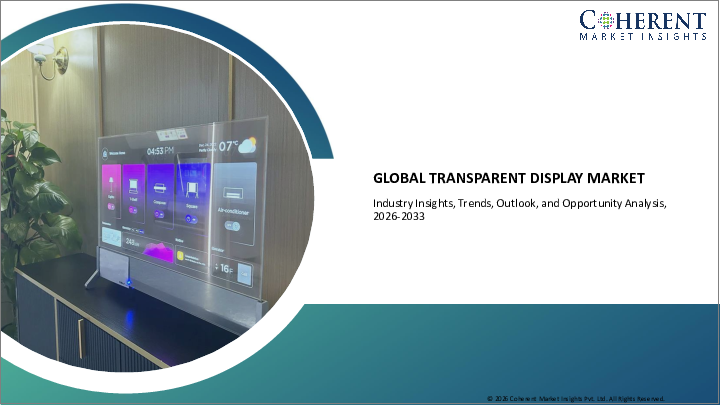The height and width of the screenshot is (405, 720).
Task: Click the Coherent Market Insights copyright text
Action: 575,397
